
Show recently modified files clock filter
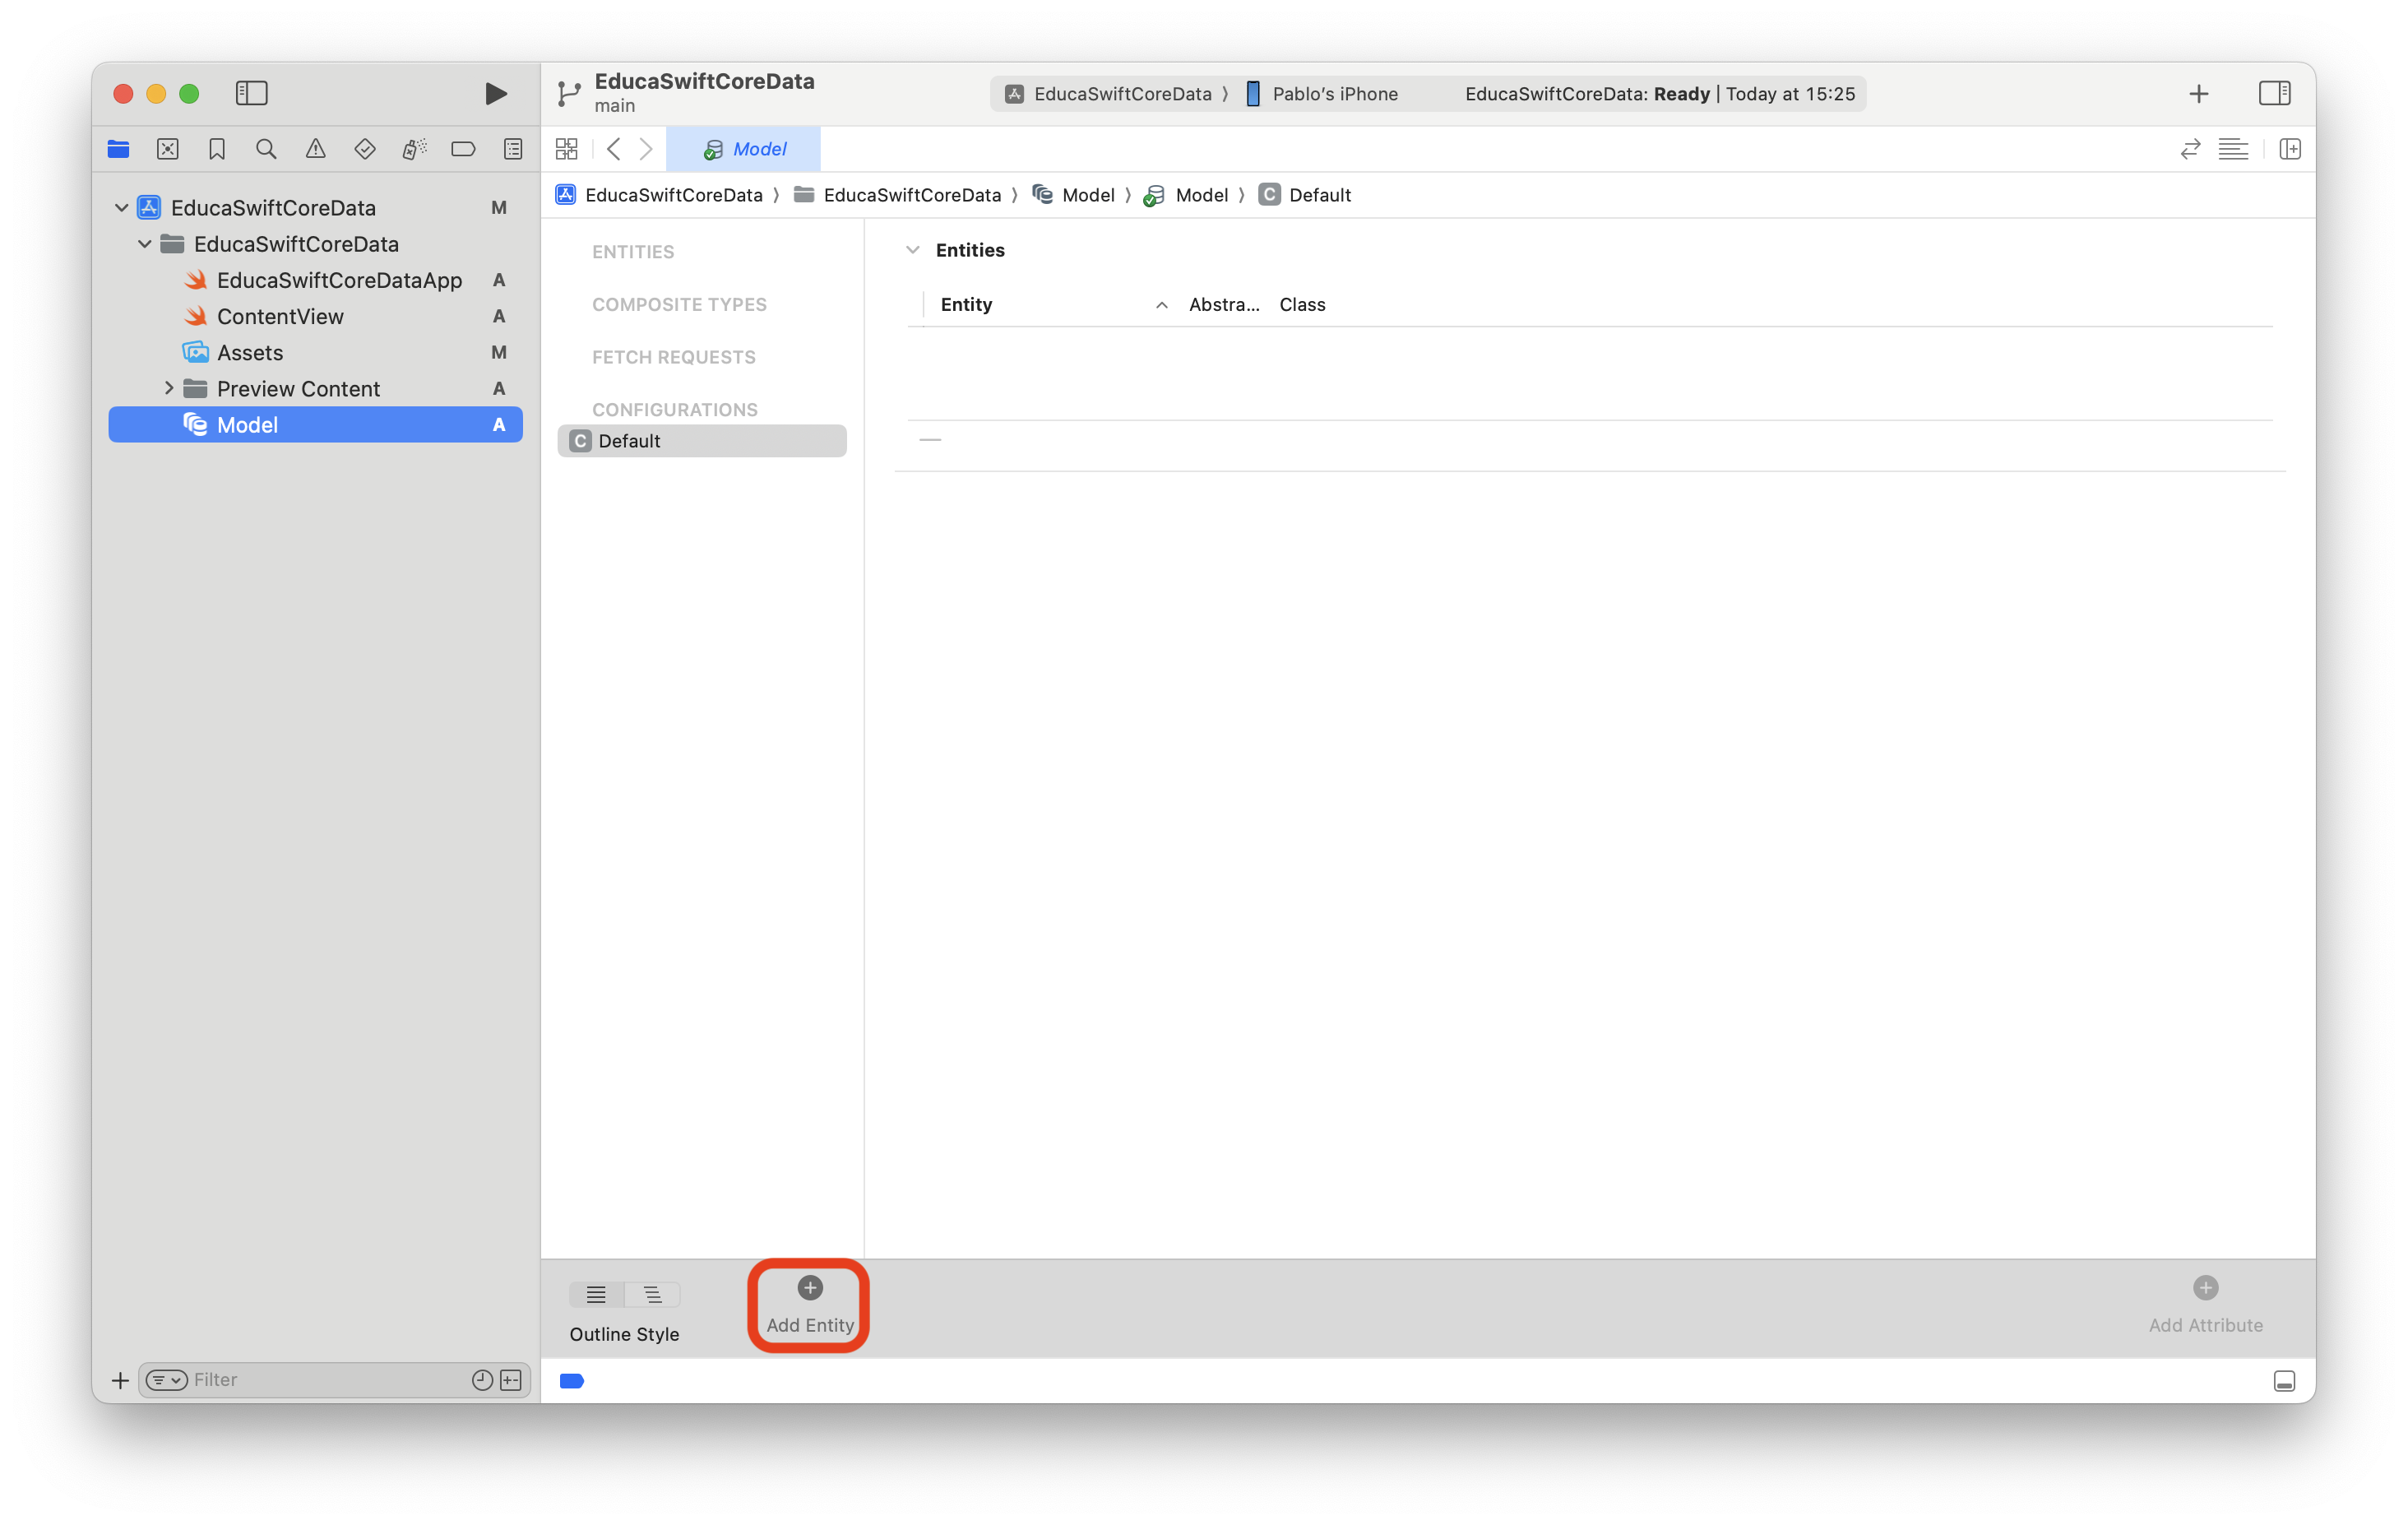[x=482, y=1380]
